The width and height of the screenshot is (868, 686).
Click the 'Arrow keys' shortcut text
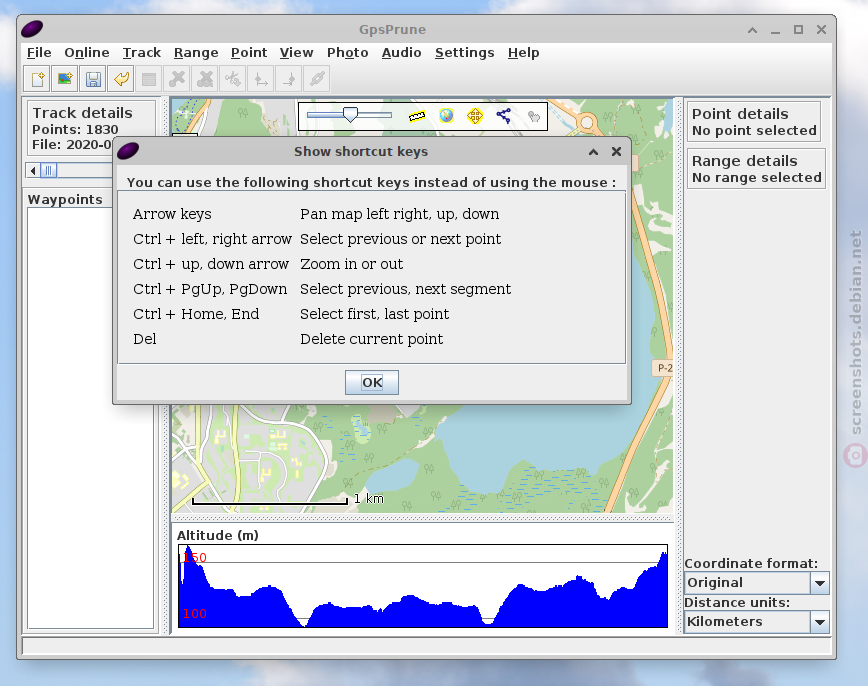click(x=172, y=214)
